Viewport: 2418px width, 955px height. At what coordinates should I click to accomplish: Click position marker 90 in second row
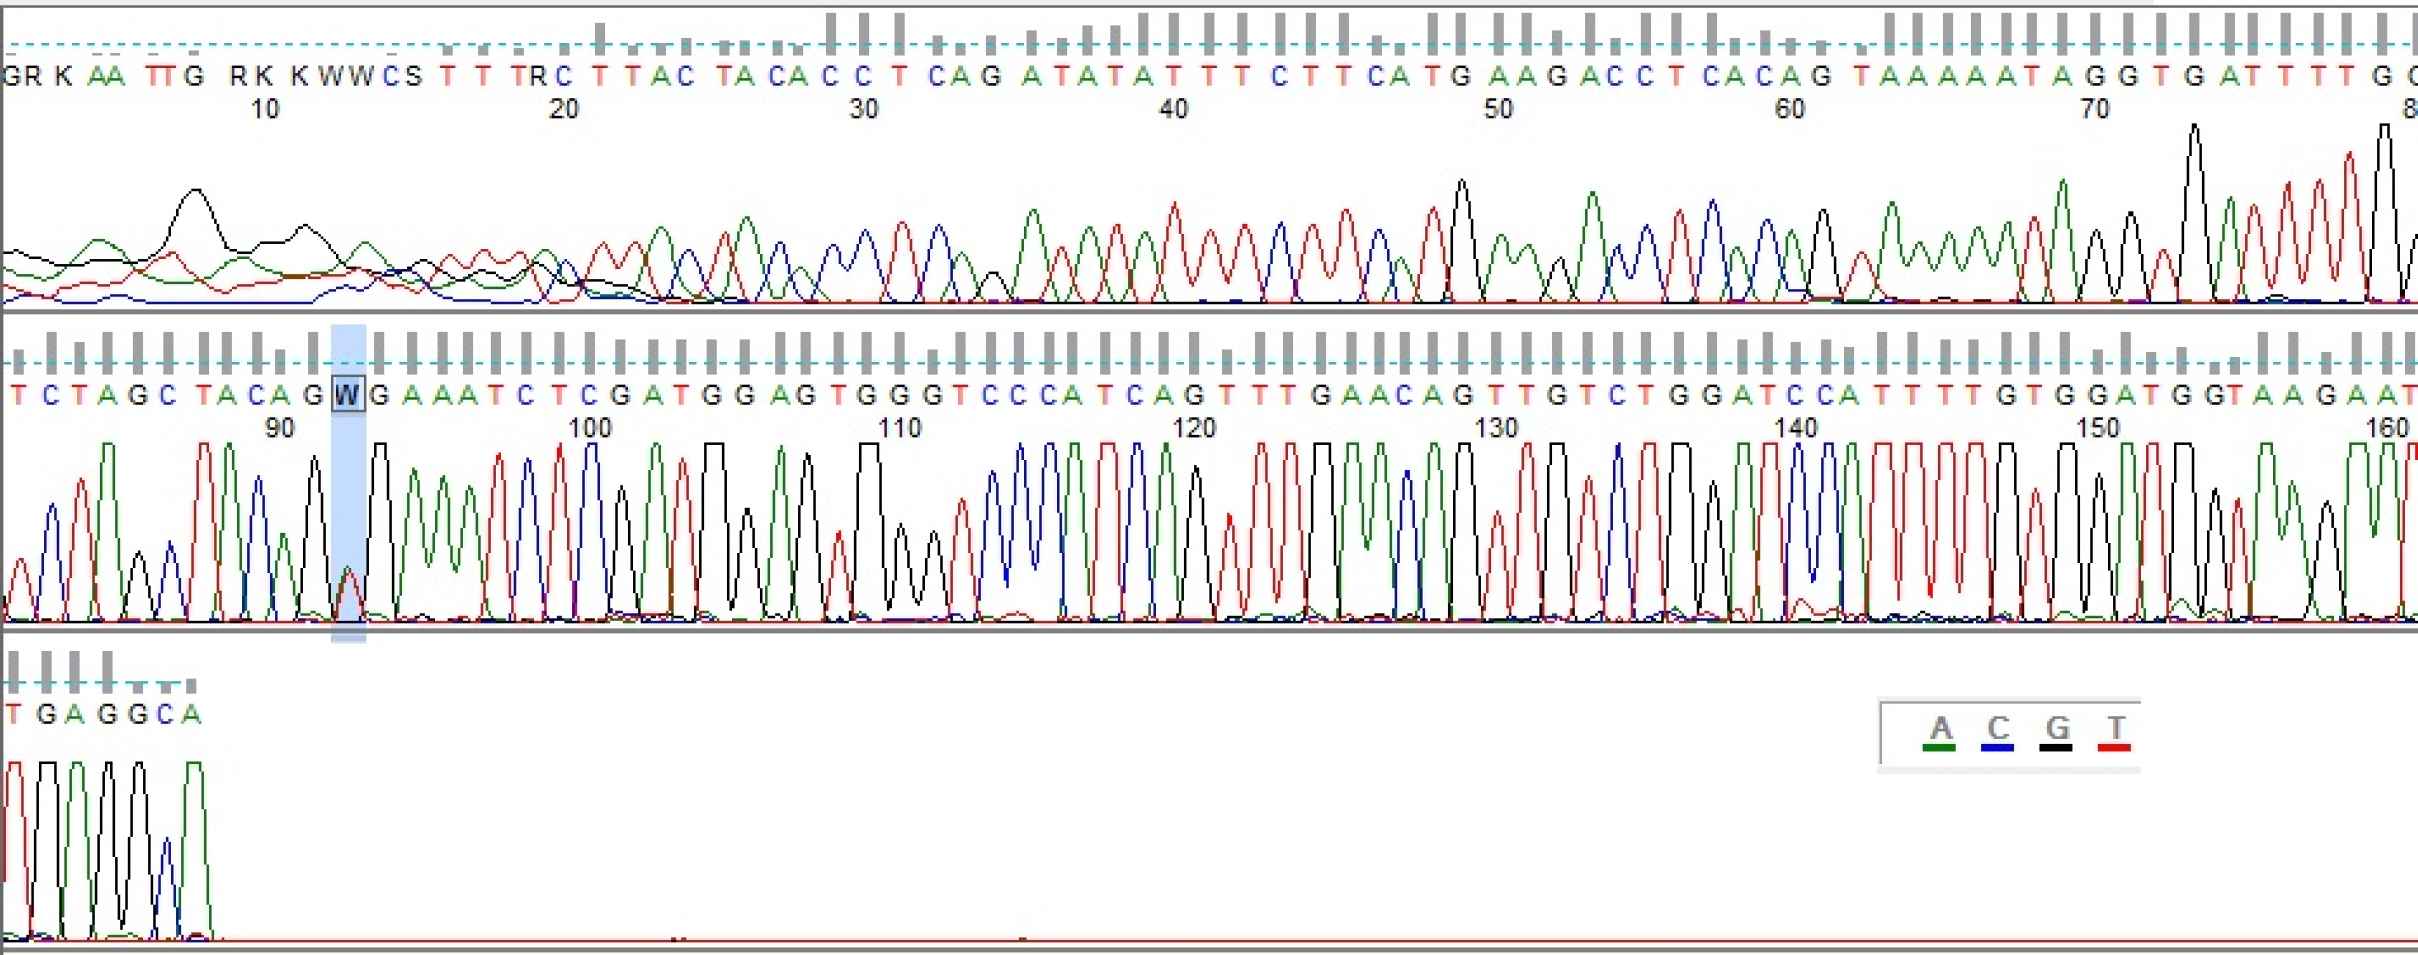(280, 428)
